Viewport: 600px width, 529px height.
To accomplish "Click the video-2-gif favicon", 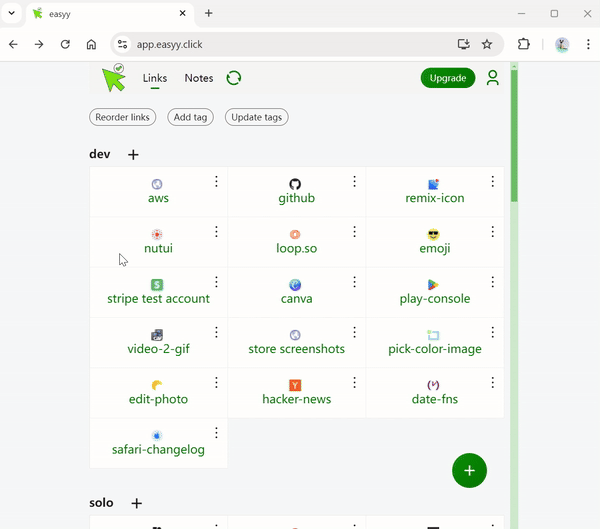I will (x=157, y=335).
